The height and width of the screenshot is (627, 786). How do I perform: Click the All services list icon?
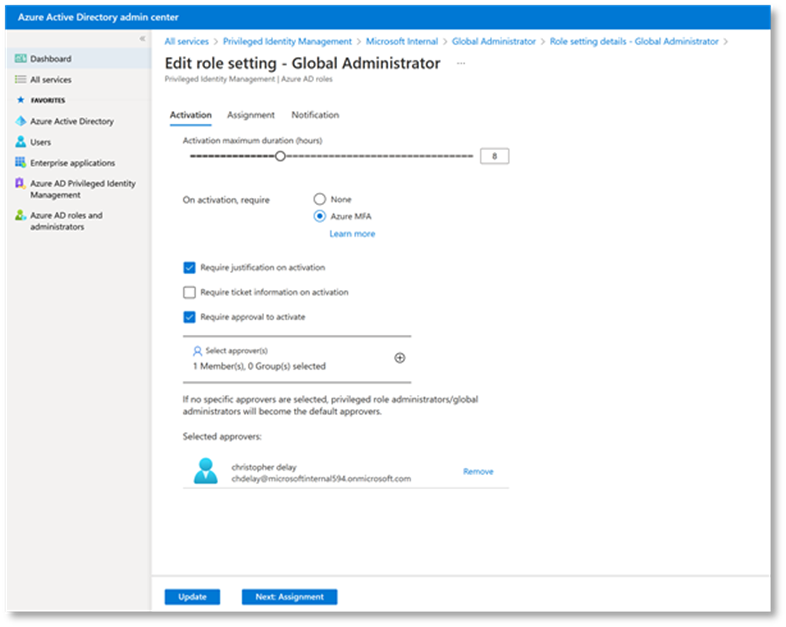(x=20, y=80)
